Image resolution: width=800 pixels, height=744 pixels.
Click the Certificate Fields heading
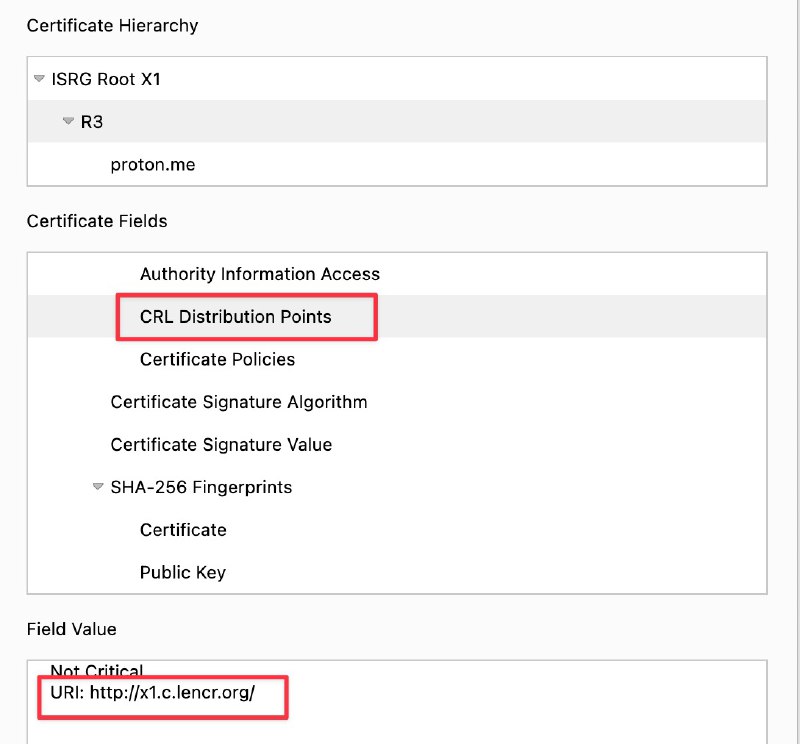(x=97, y=221)
